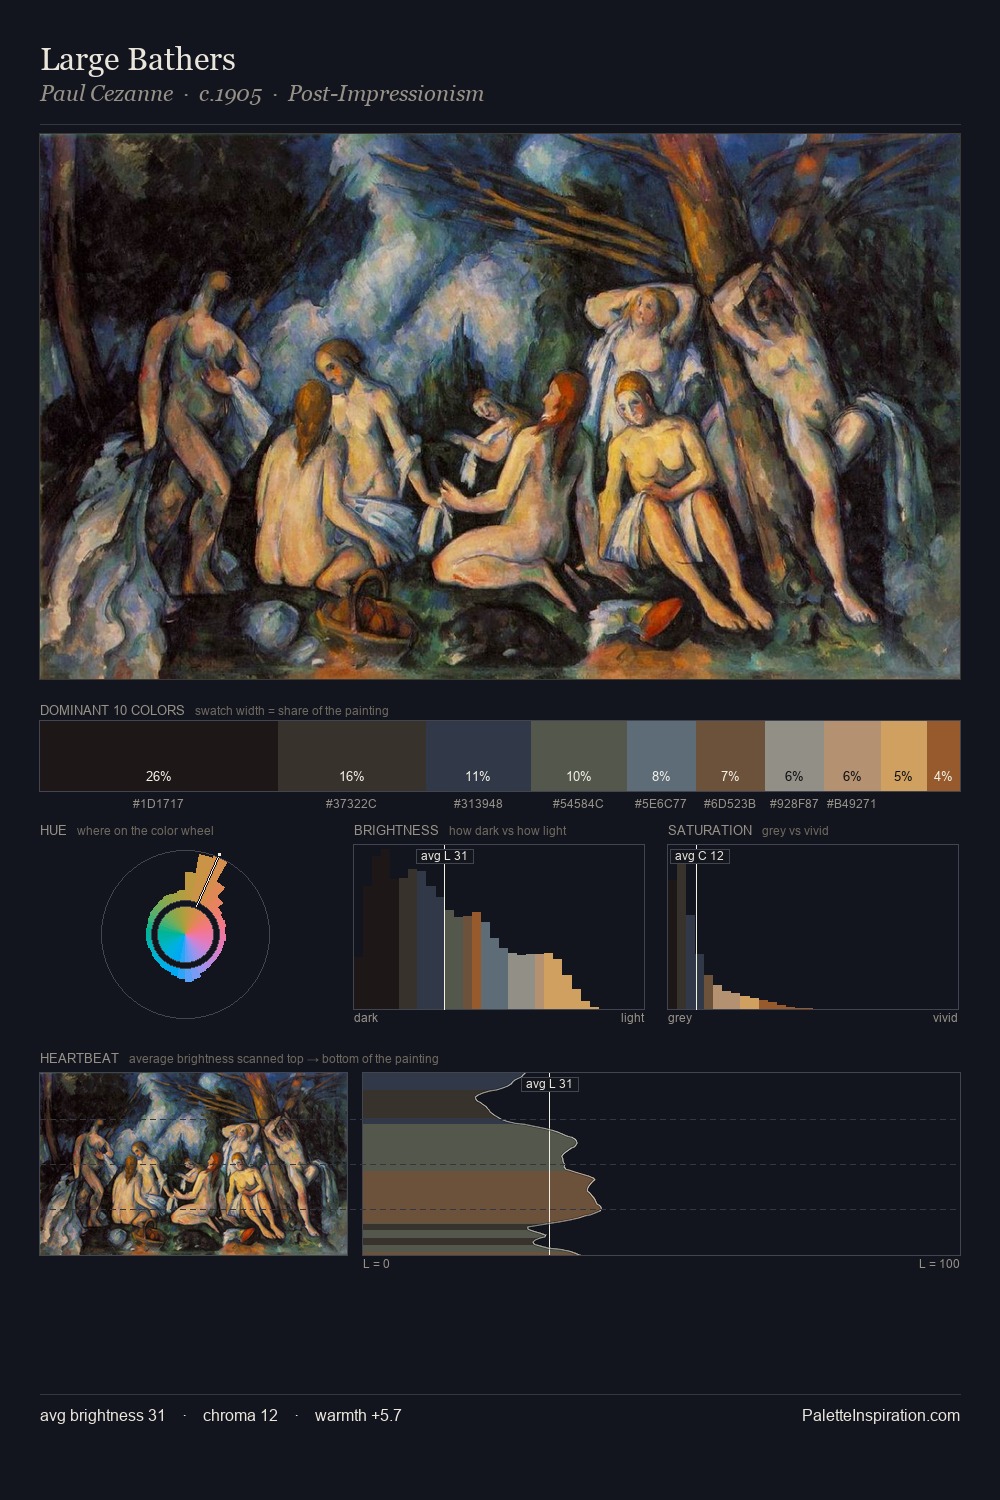This screenshot has height=1500, width=1000.
Task: Click the 'Large Bathers' title
Action: coord(138,60)
